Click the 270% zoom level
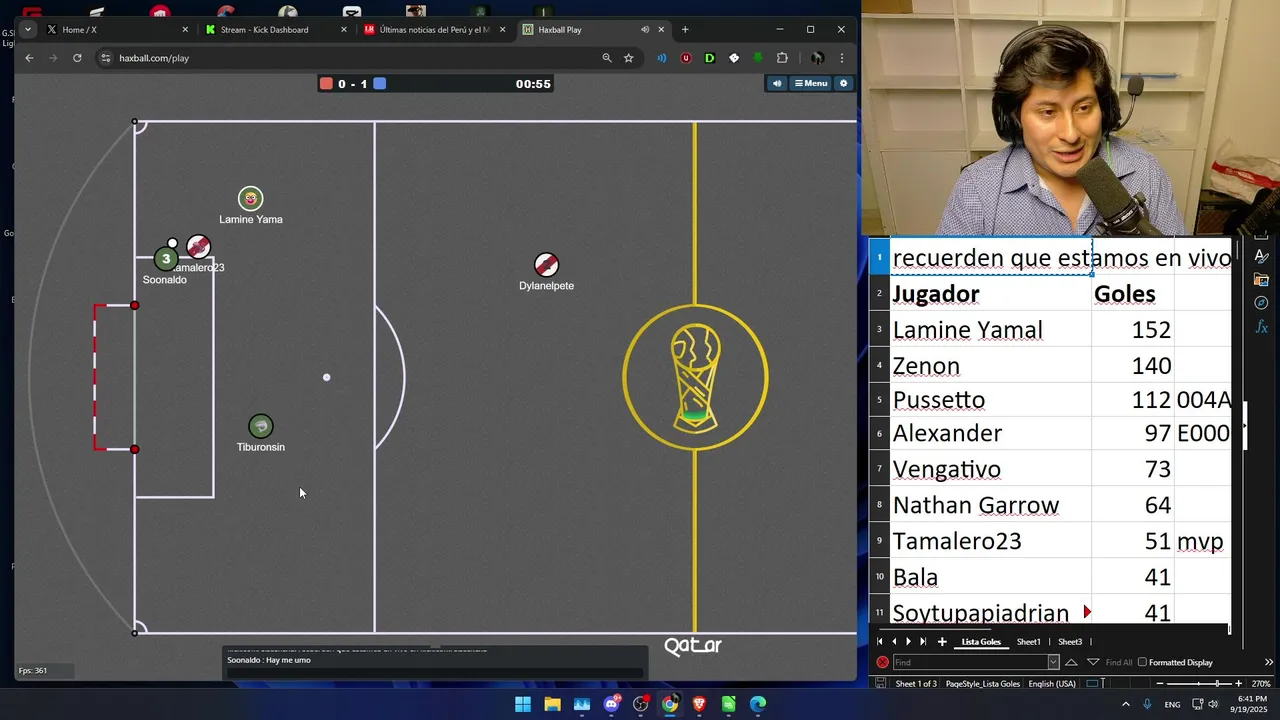Viewport: 1280px width, 720px height. pyautogui.click(x=1261, y=684)
